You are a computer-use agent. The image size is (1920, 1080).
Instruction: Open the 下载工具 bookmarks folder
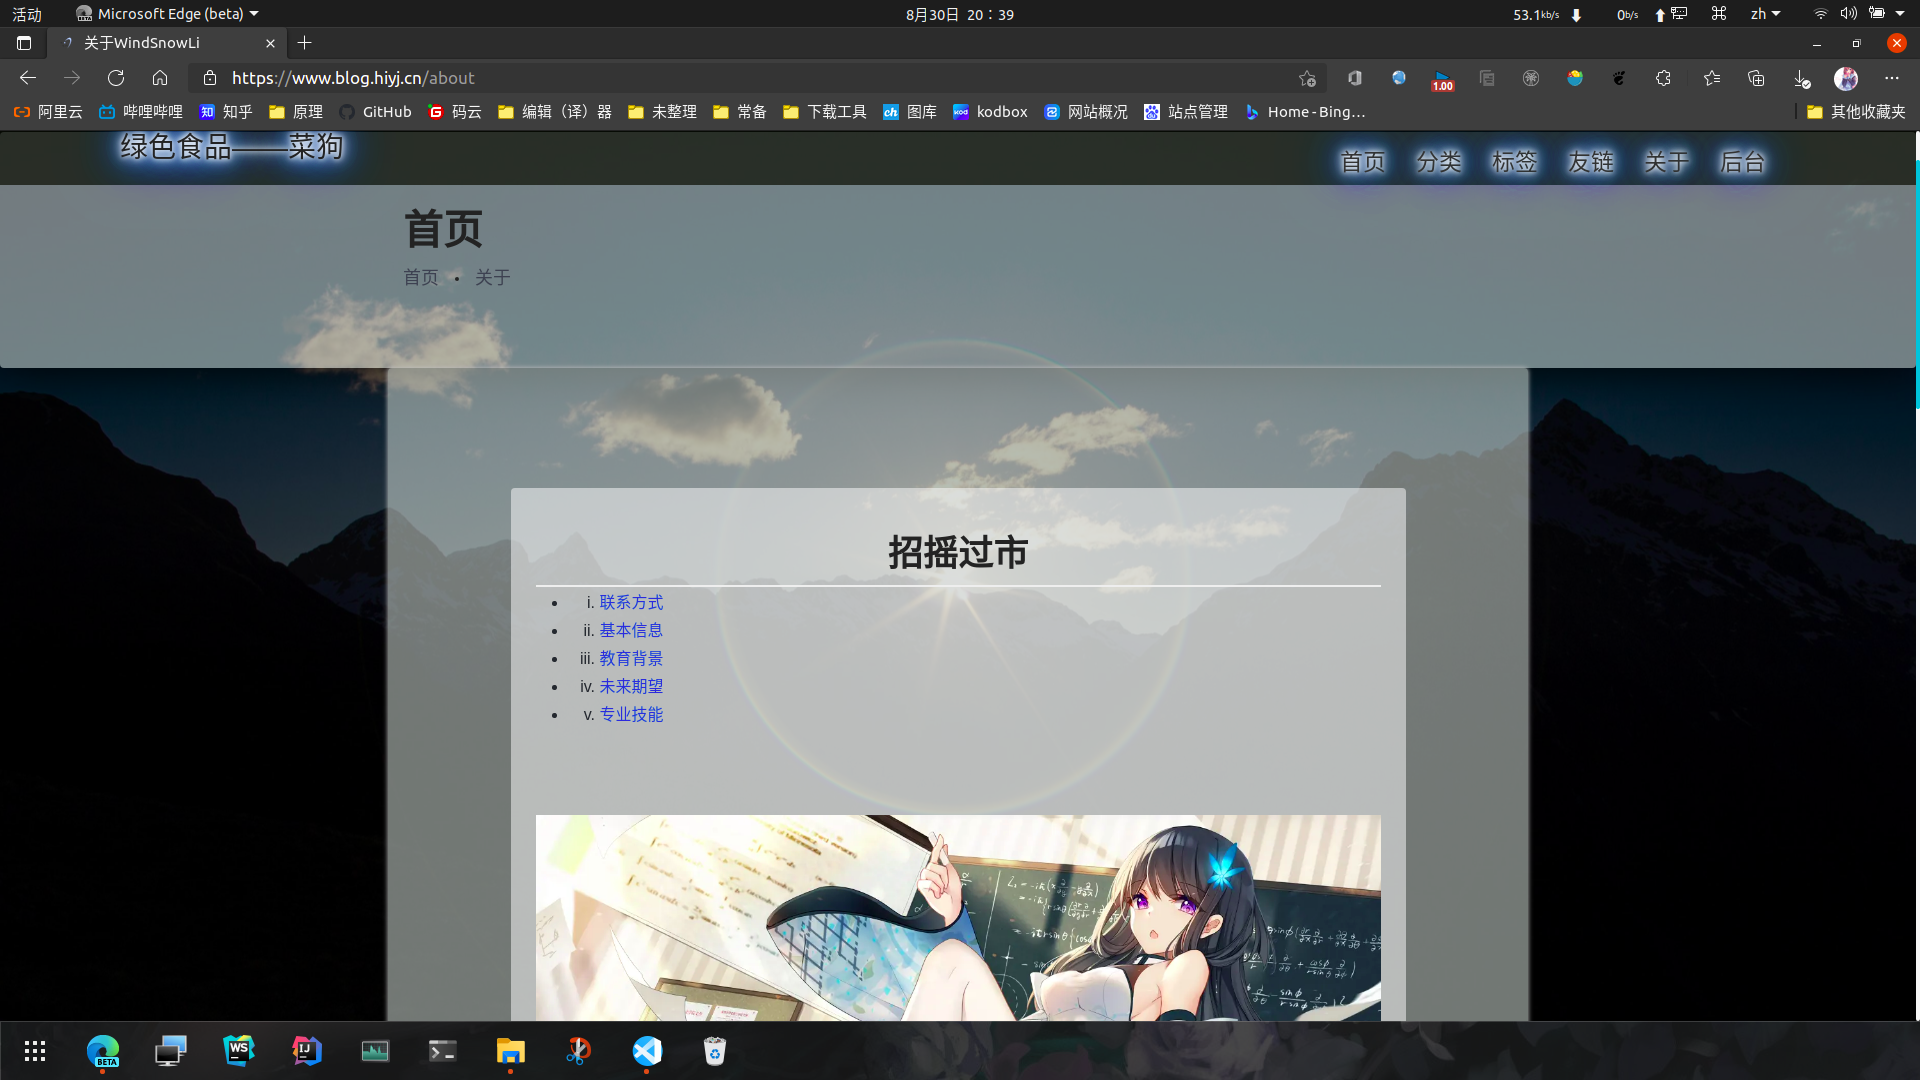pos(825,112)
